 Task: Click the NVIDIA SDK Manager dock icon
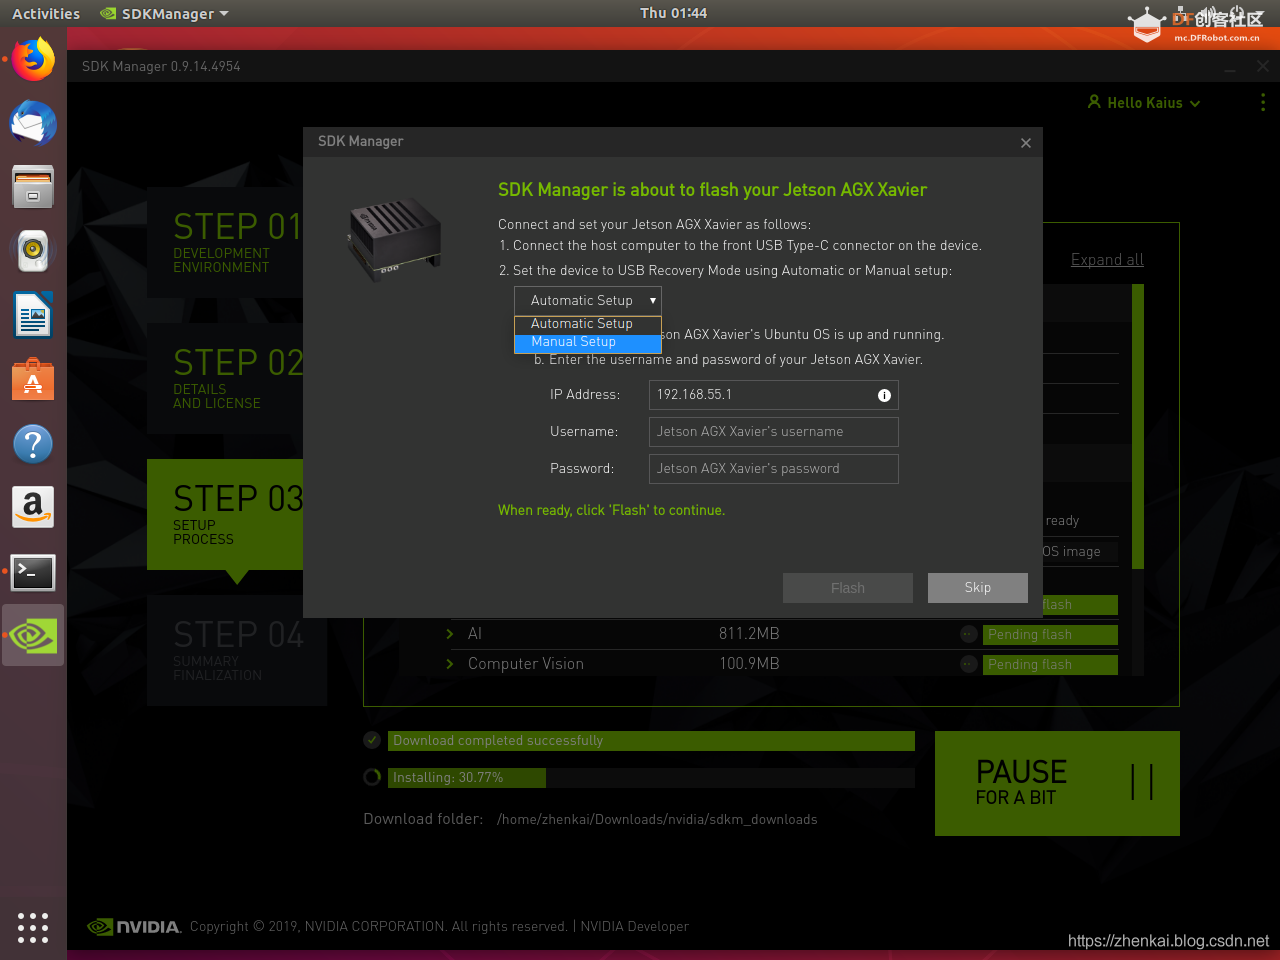pyautogui.click(x=33, y=636)
